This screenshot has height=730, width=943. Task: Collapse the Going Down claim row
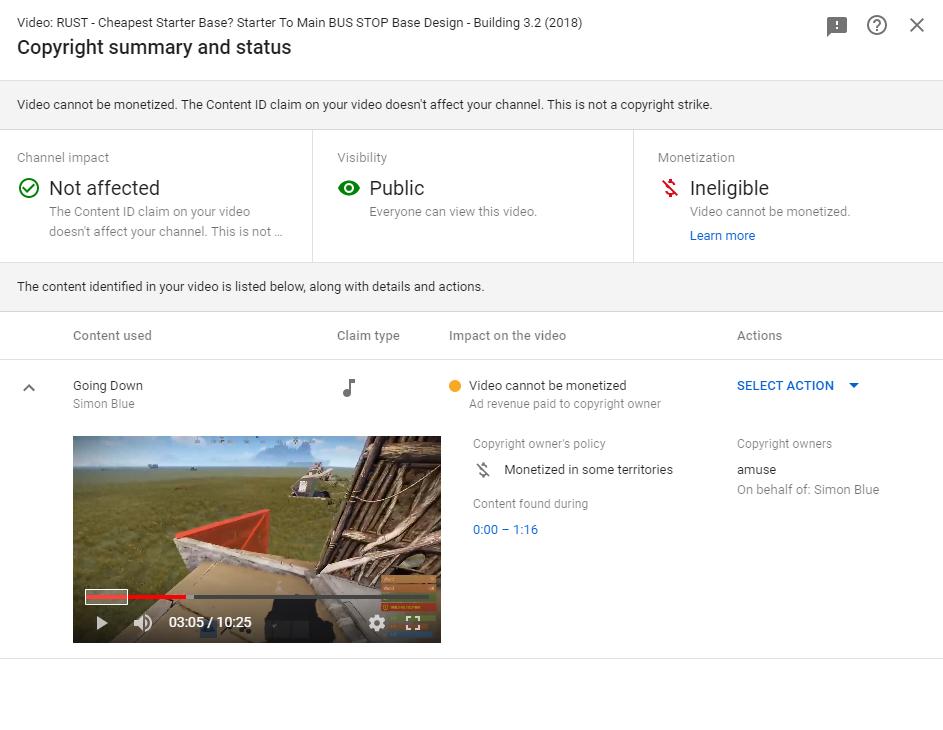coord(29,388)
